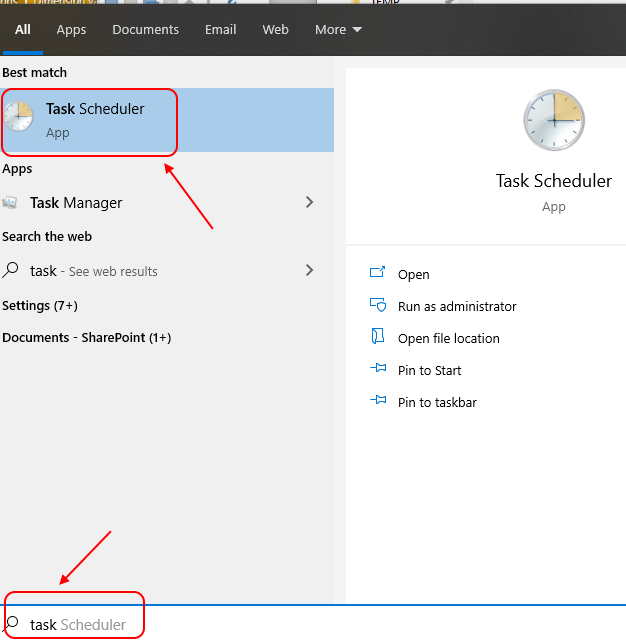This screenshot has height=640, width=626.
Task: Expand the More dropdown menu
Action: point(338,30)
